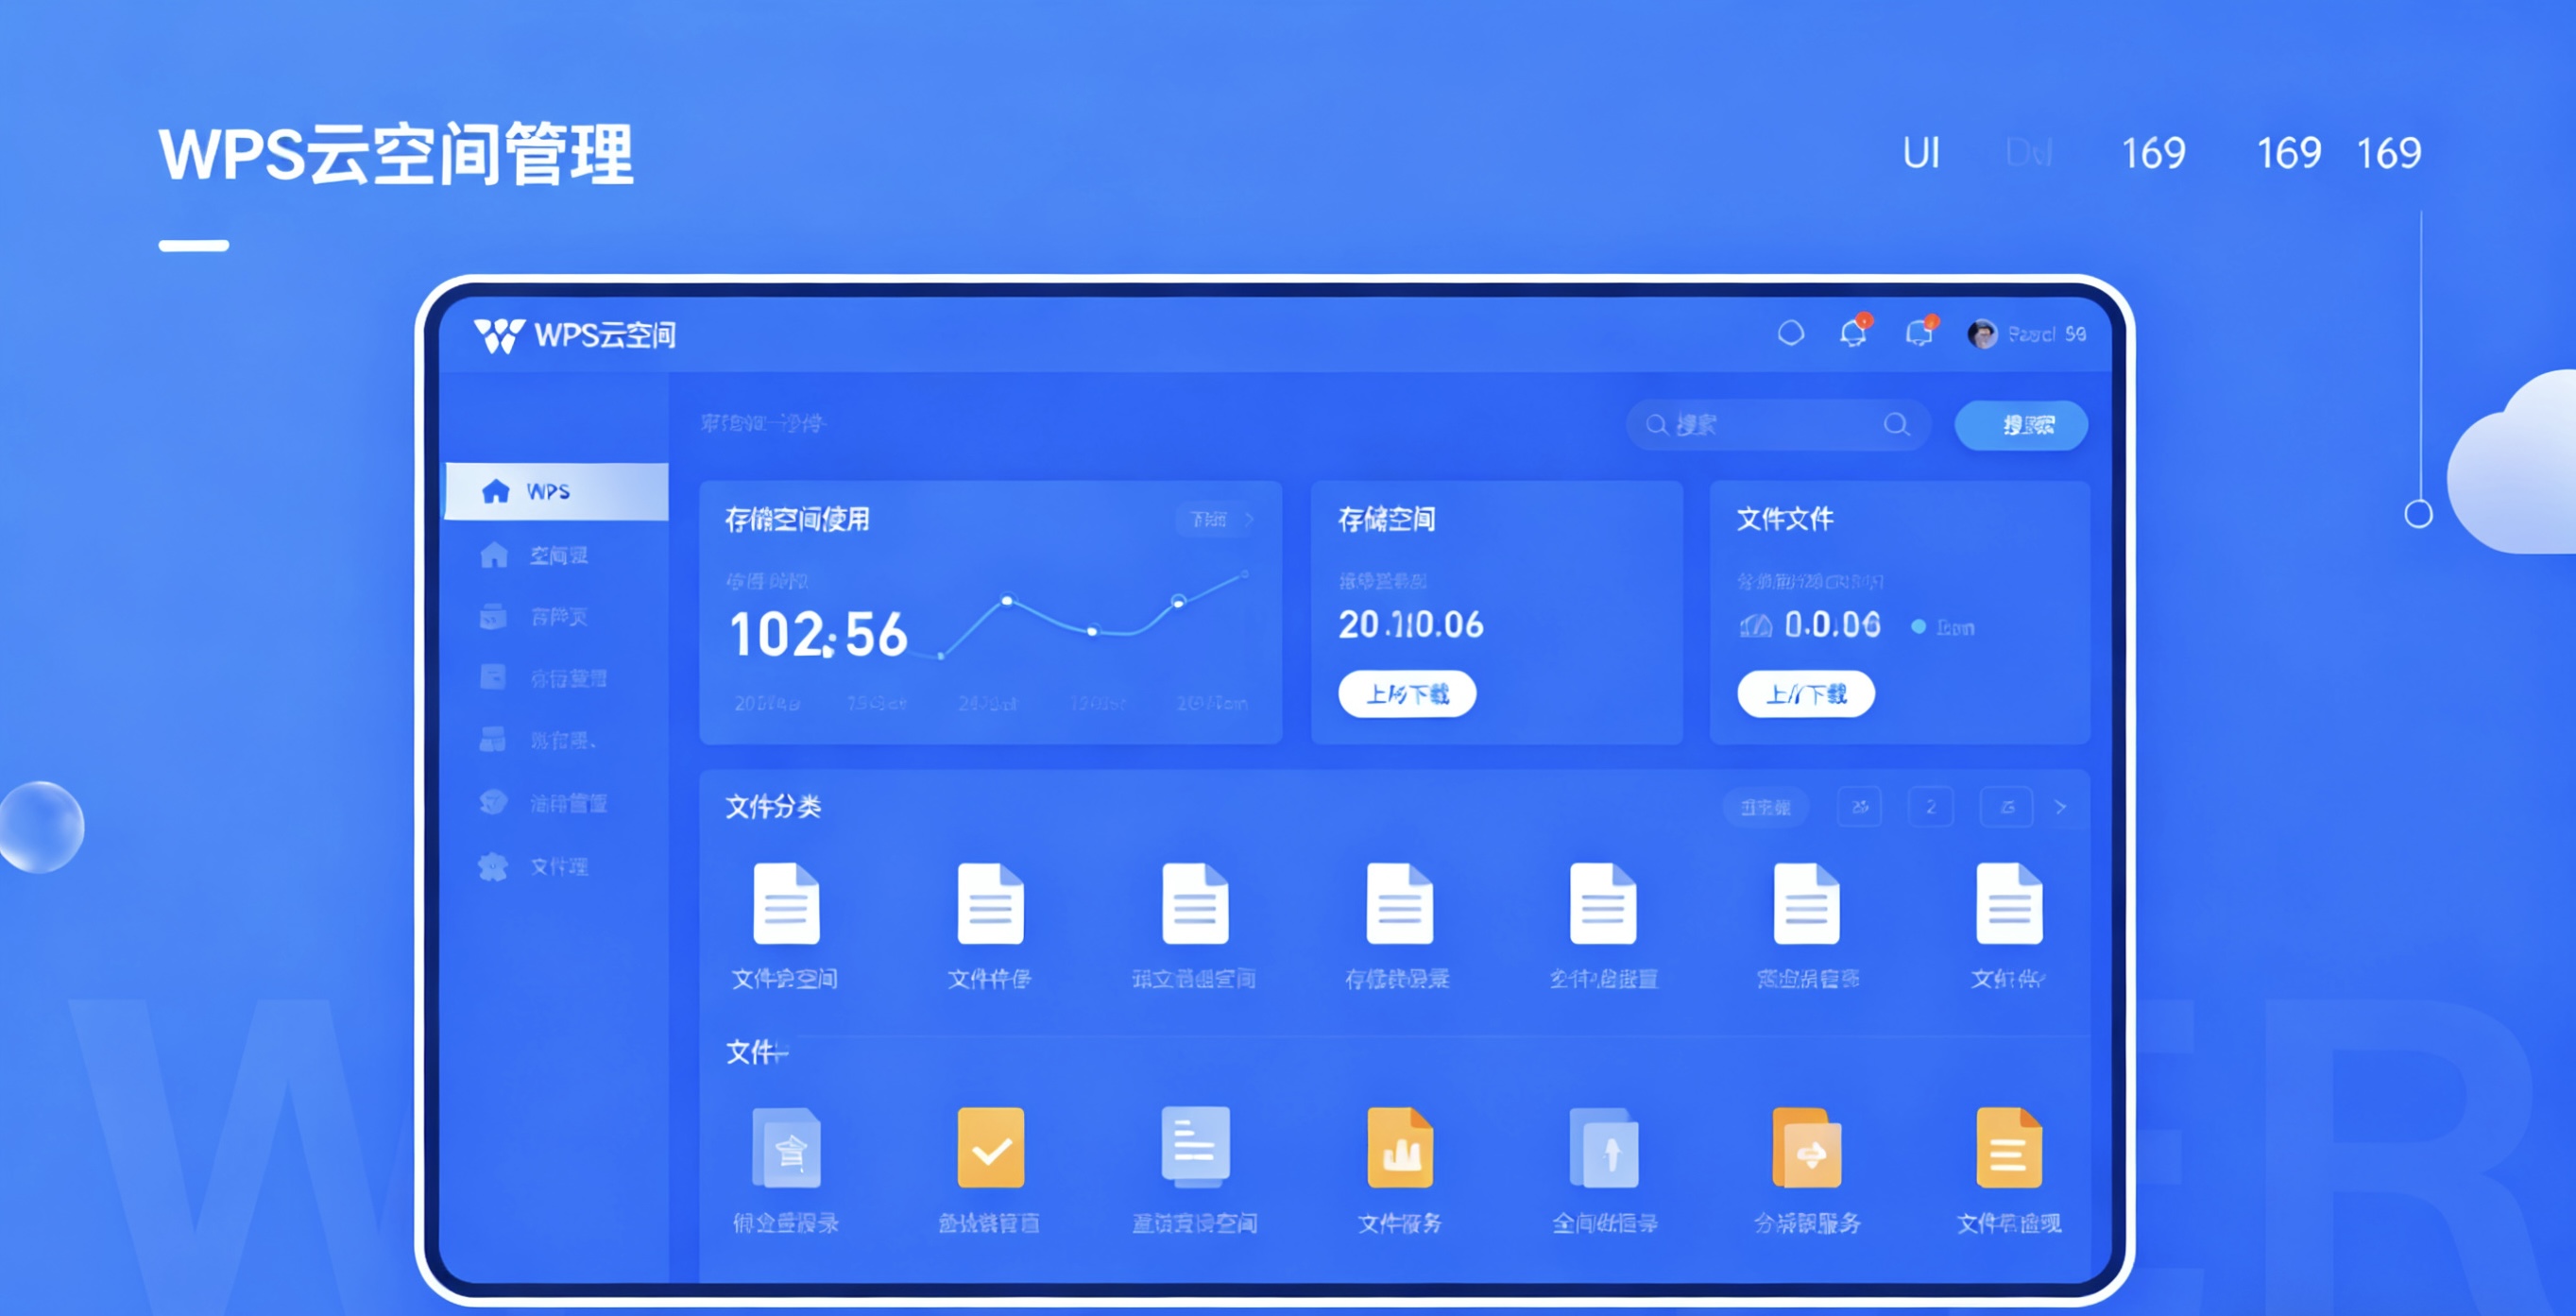
Task: Select page 2 in file categories
Action: [x=1930, y=807]
